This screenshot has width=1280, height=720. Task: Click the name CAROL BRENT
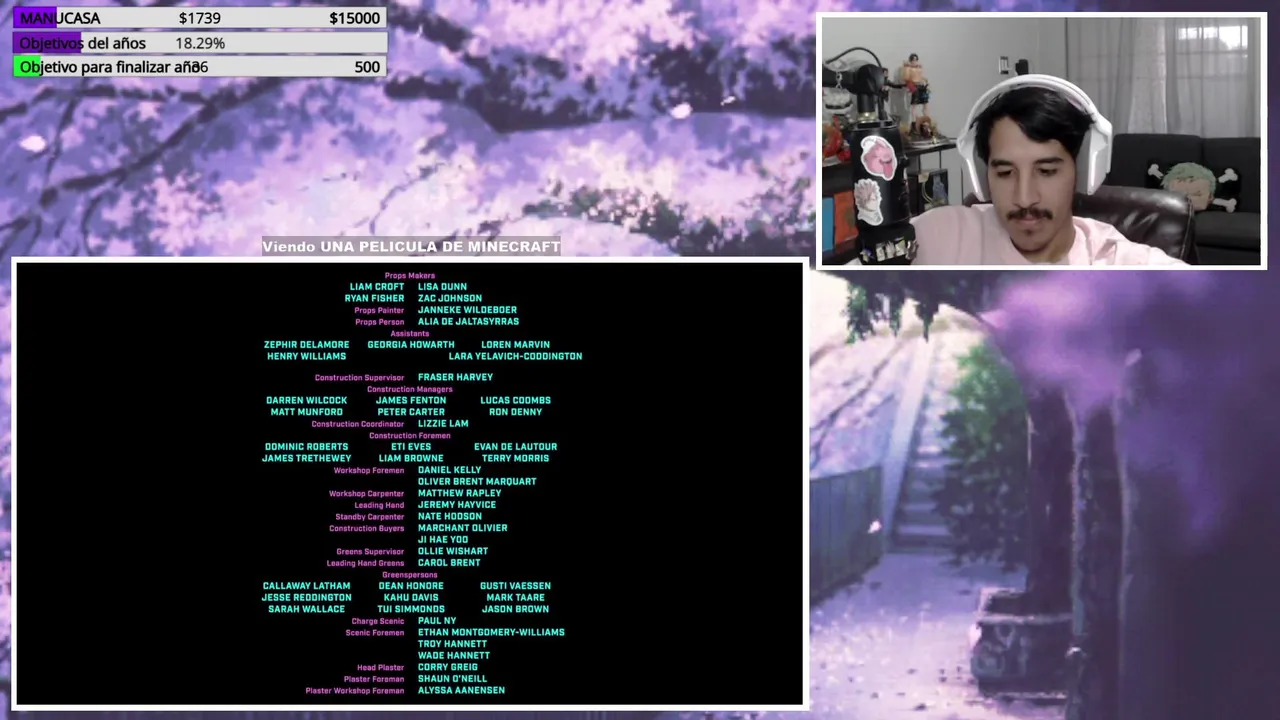[x=449, y=563]
